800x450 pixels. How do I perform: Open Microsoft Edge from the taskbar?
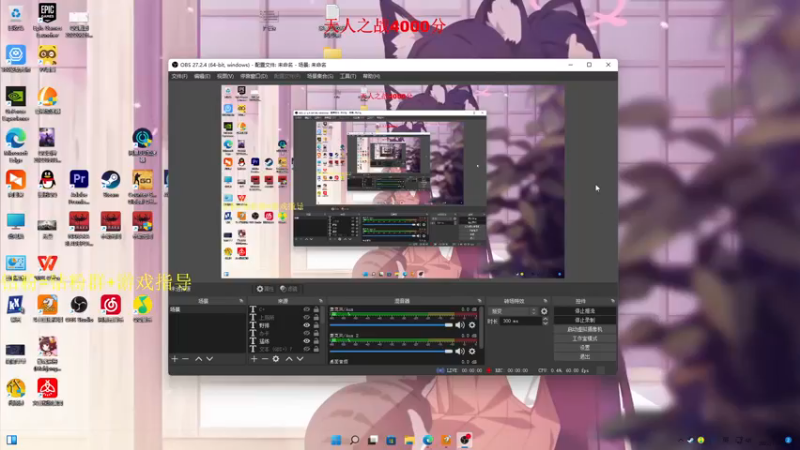tap(428, 440)
